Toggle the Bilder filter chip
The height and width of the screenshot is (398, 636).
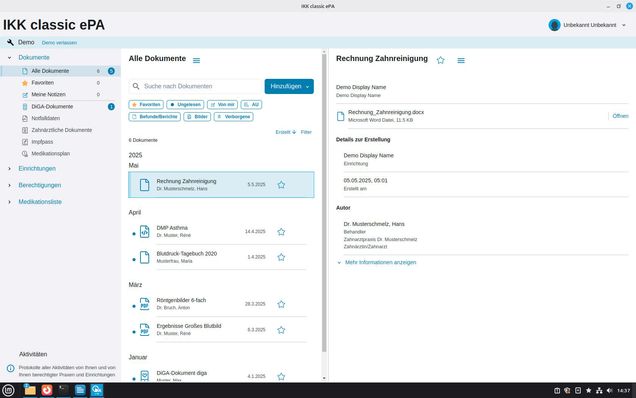pos(197,117)
